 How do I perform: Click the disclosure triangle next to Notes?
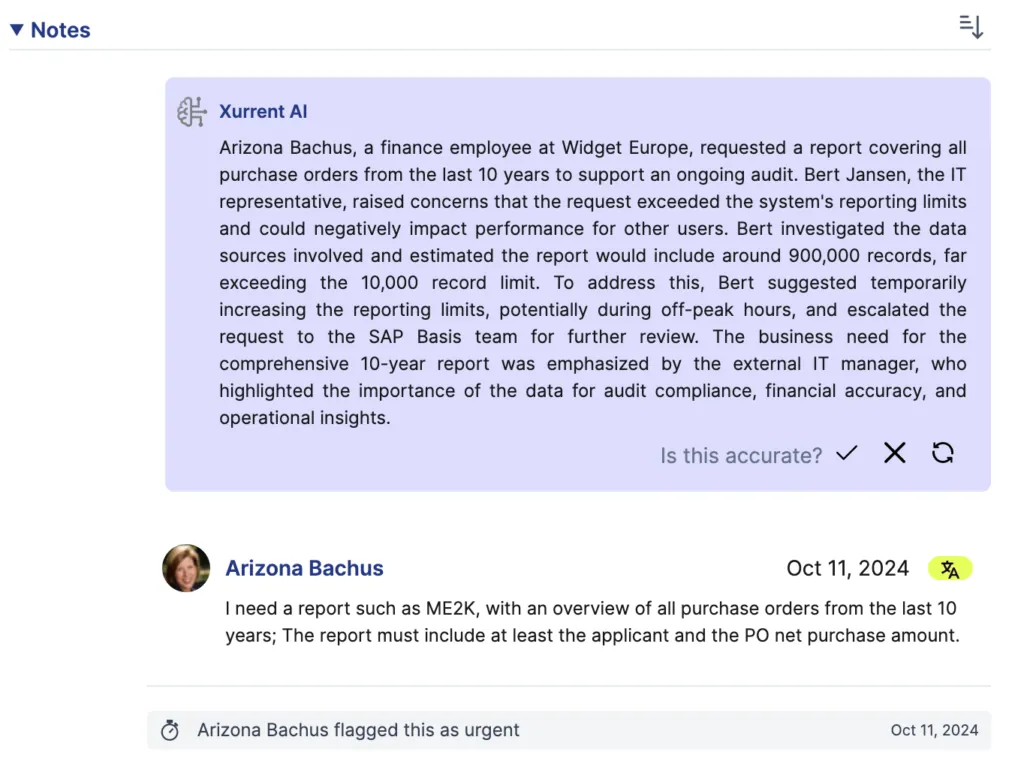[15, 29]
